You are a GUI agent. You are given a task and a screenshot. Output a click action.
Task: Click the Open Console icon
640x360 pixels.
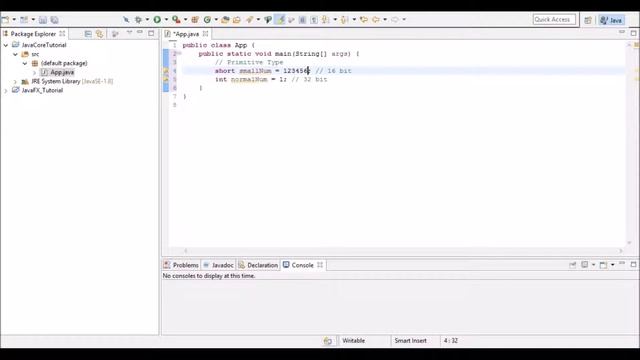[x=603, y=265]
